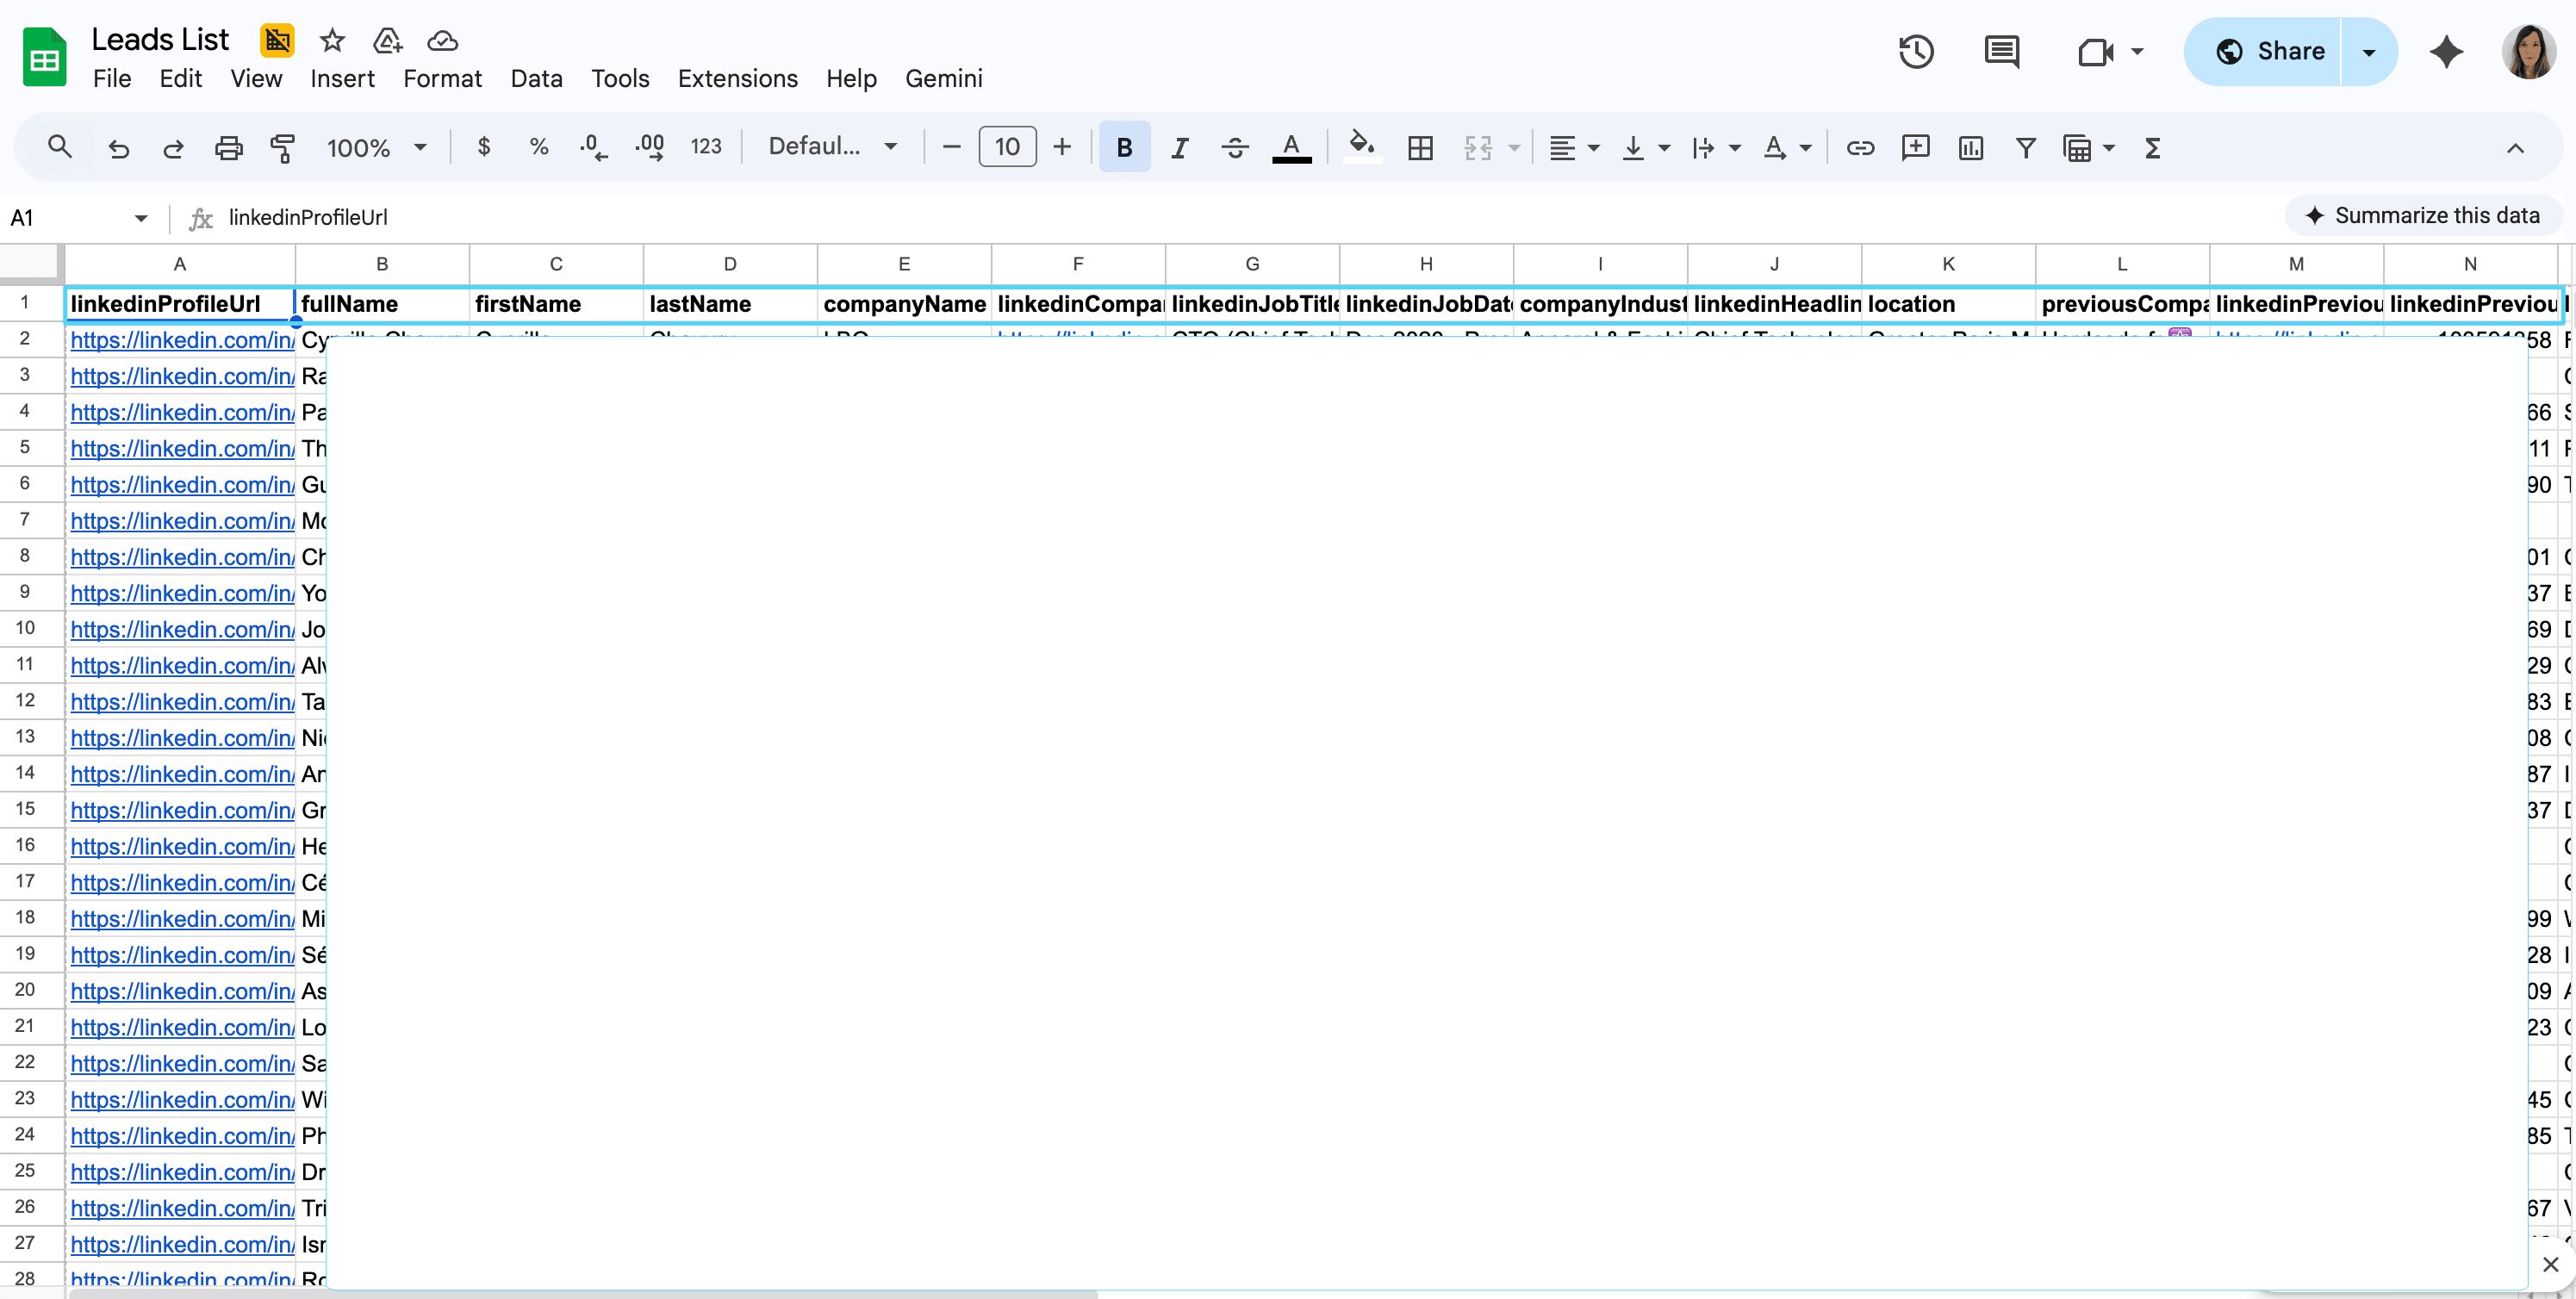The width and height of the screenshot is (2576, 1299).
Task: Click the Insert comment icon
Action: (x=1916, y=148)
